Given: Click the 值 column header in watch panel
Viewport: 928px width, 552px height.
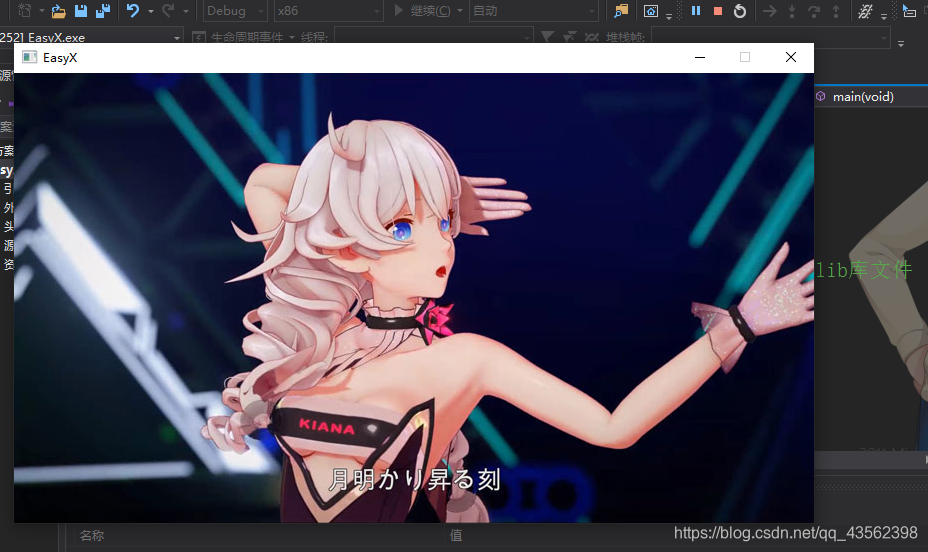Looking at the screenshot, I should (456, 535).
